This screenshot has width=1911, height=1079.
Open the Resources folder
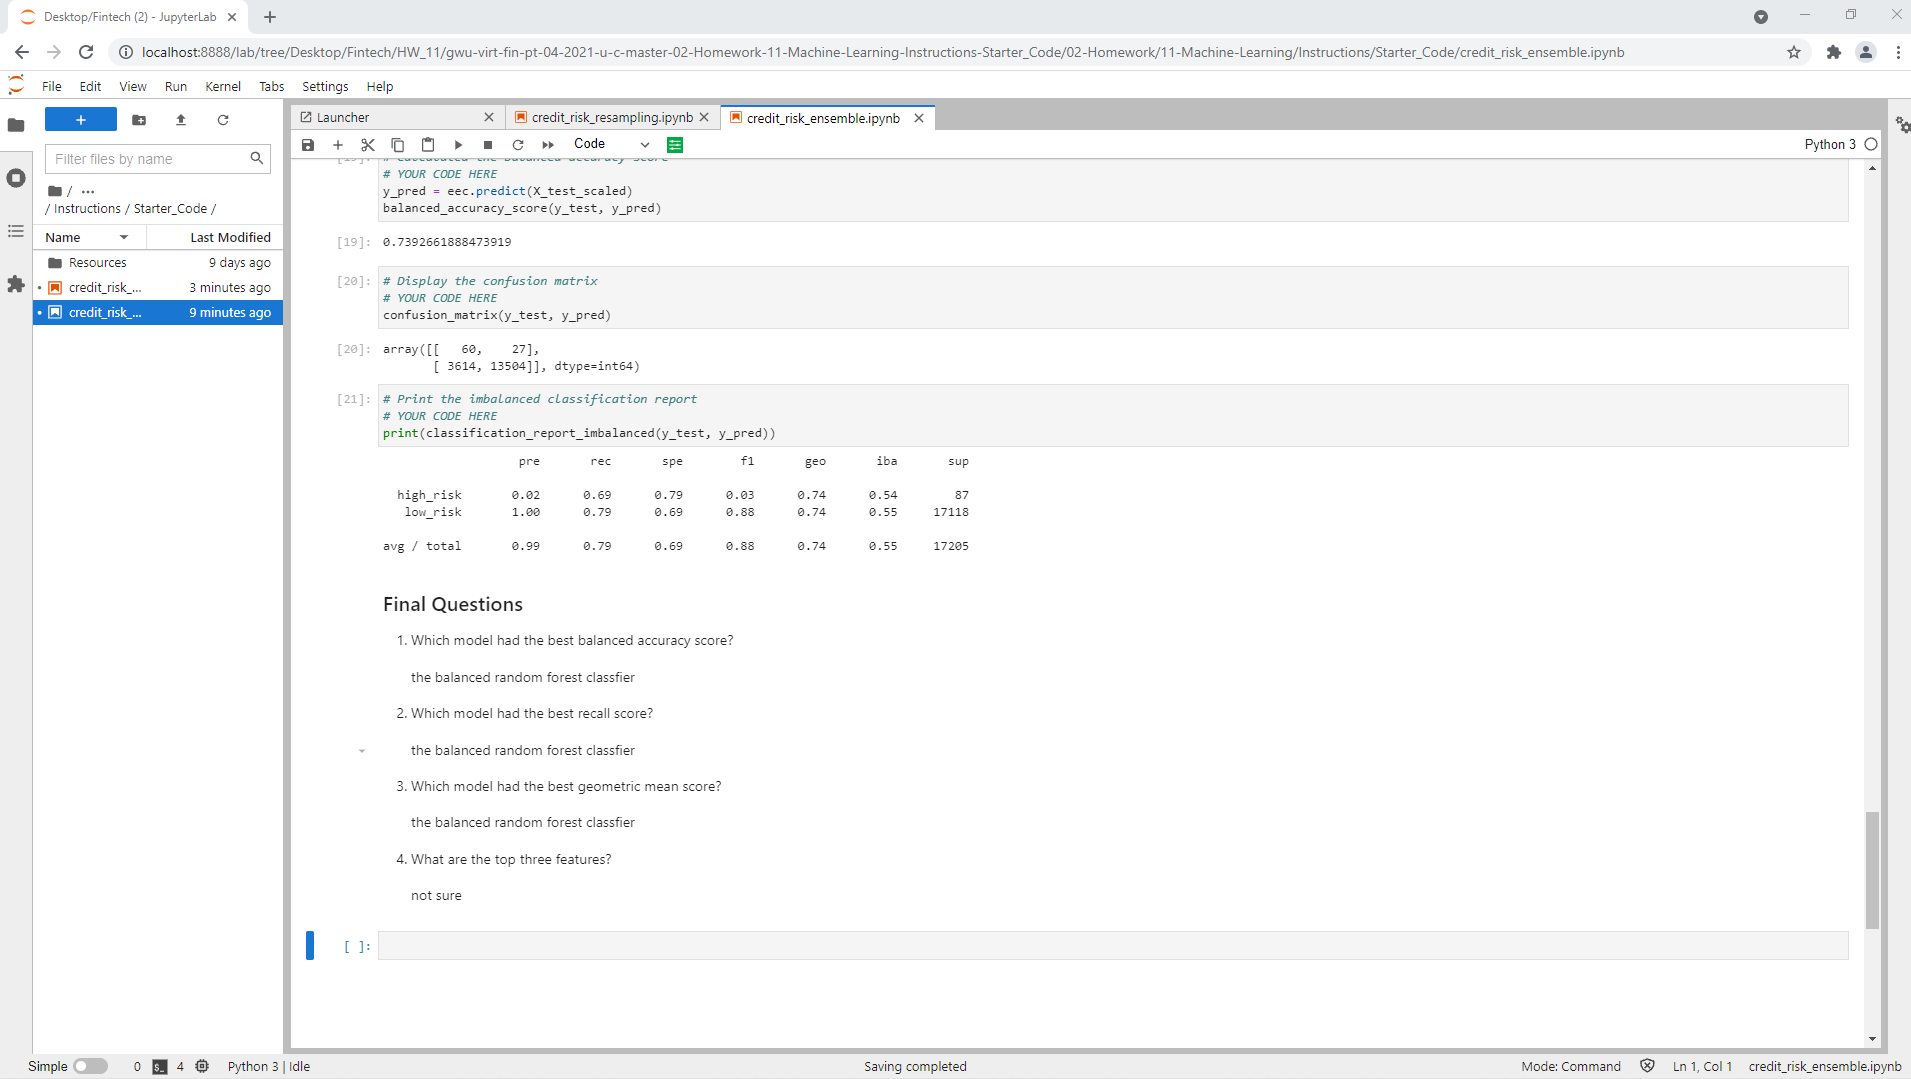point(158,262)
